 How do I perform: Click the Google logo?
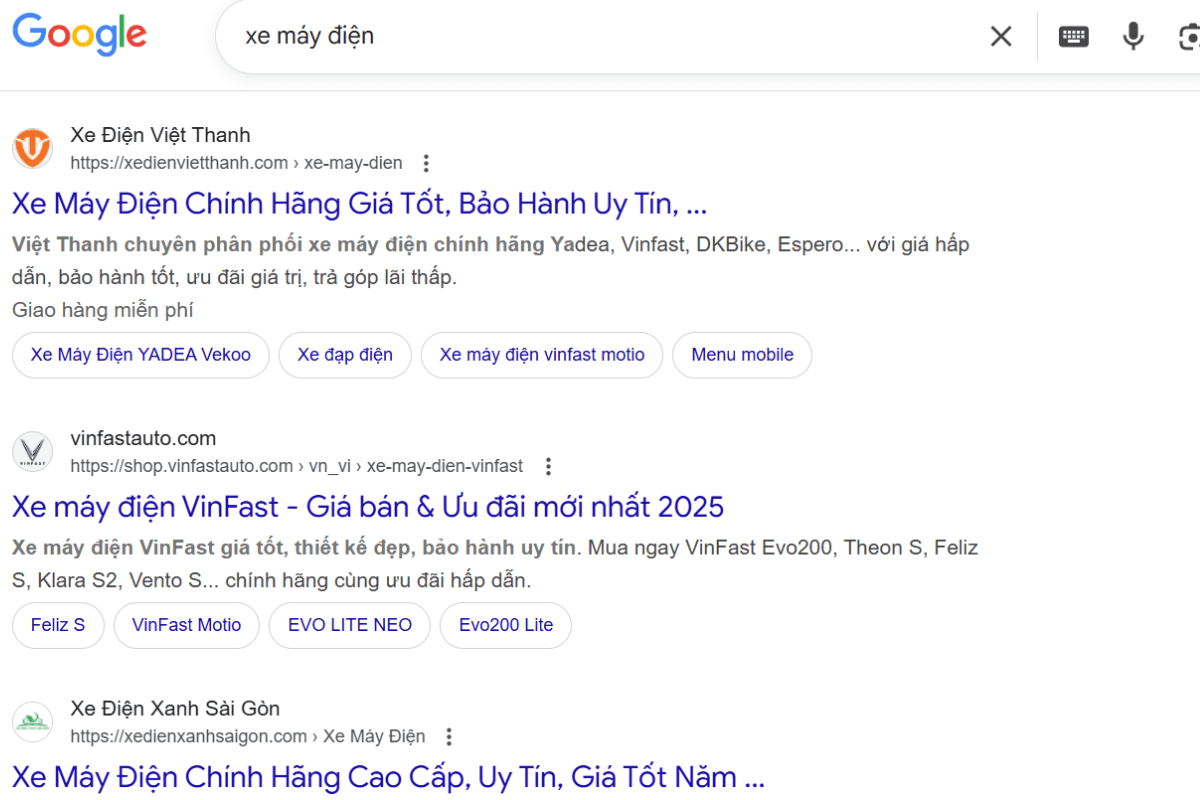(80, 35)
